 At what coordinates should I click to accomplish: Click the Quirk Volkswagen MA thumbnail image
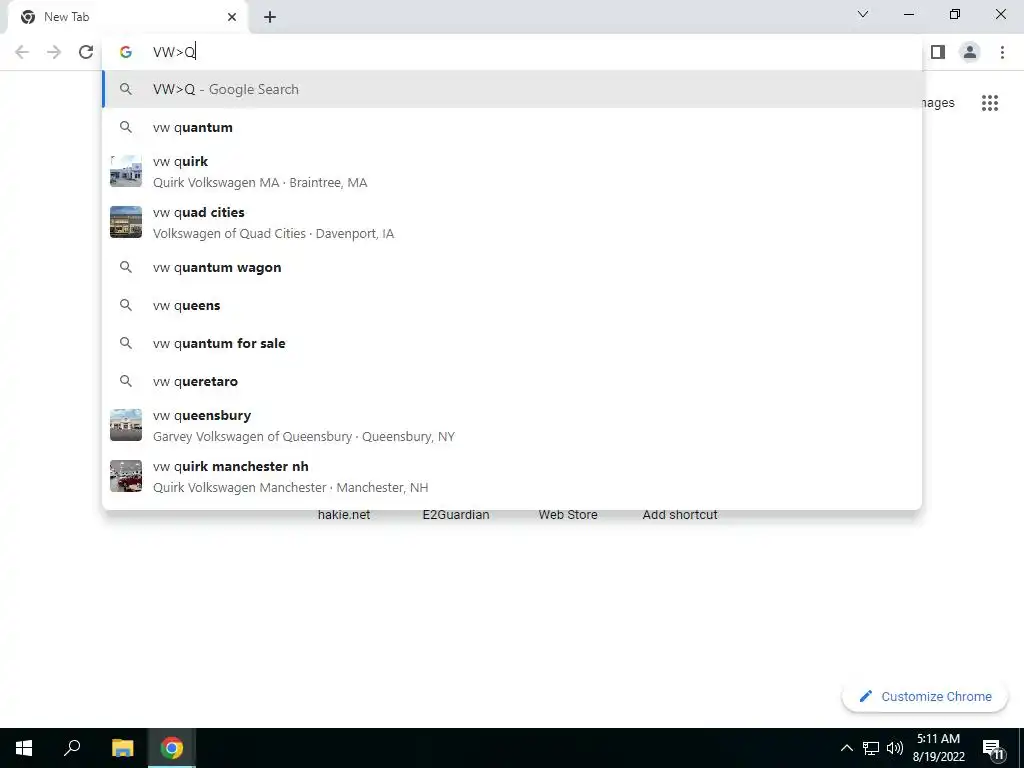click(x=126, y=171)
